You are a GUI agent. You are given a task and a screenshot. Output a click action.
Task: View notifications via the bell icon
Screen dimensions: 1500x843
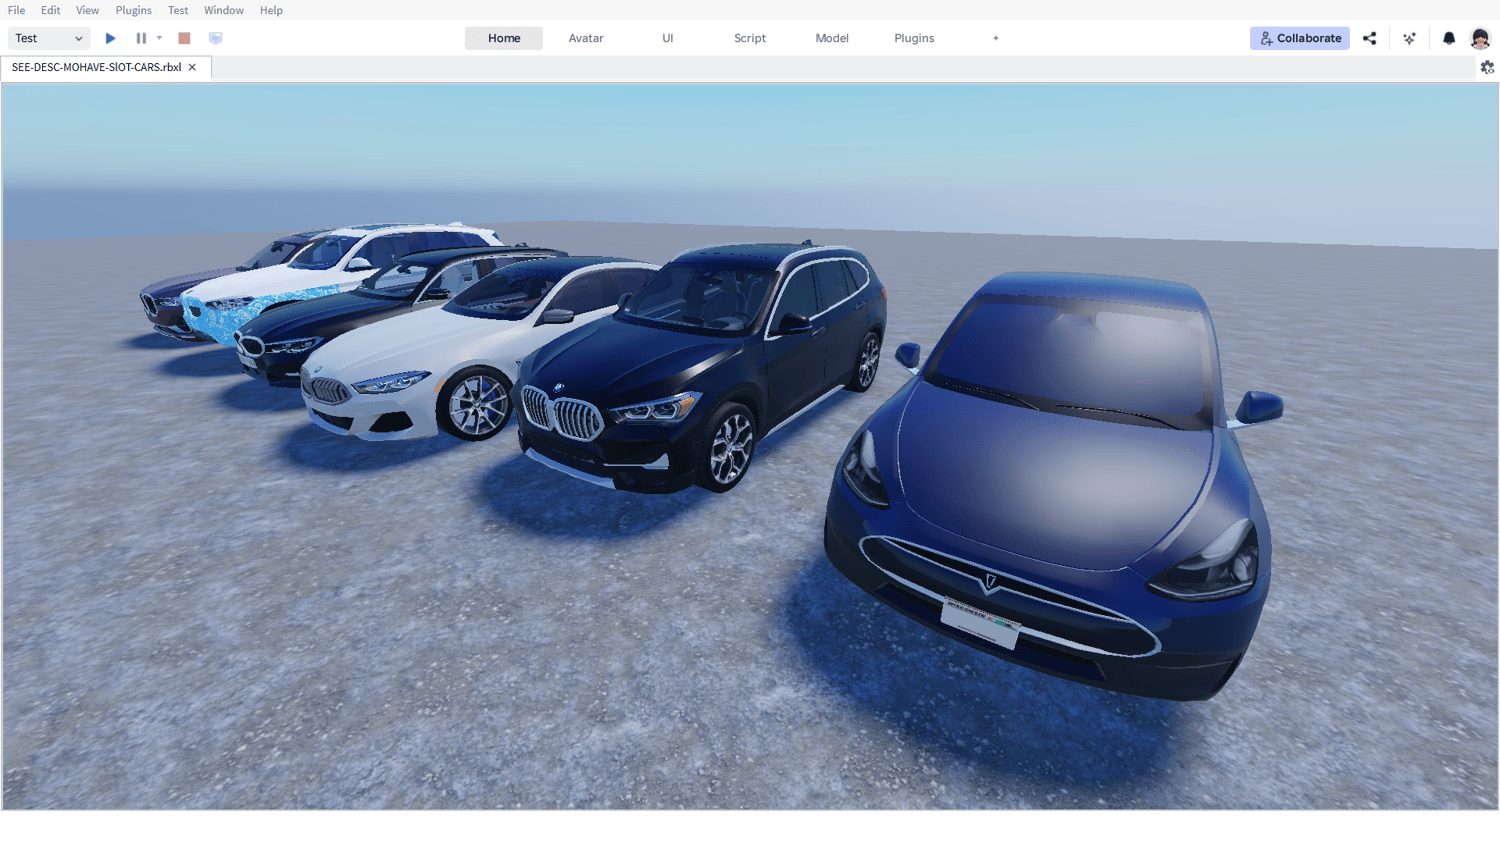(1449, 38)
